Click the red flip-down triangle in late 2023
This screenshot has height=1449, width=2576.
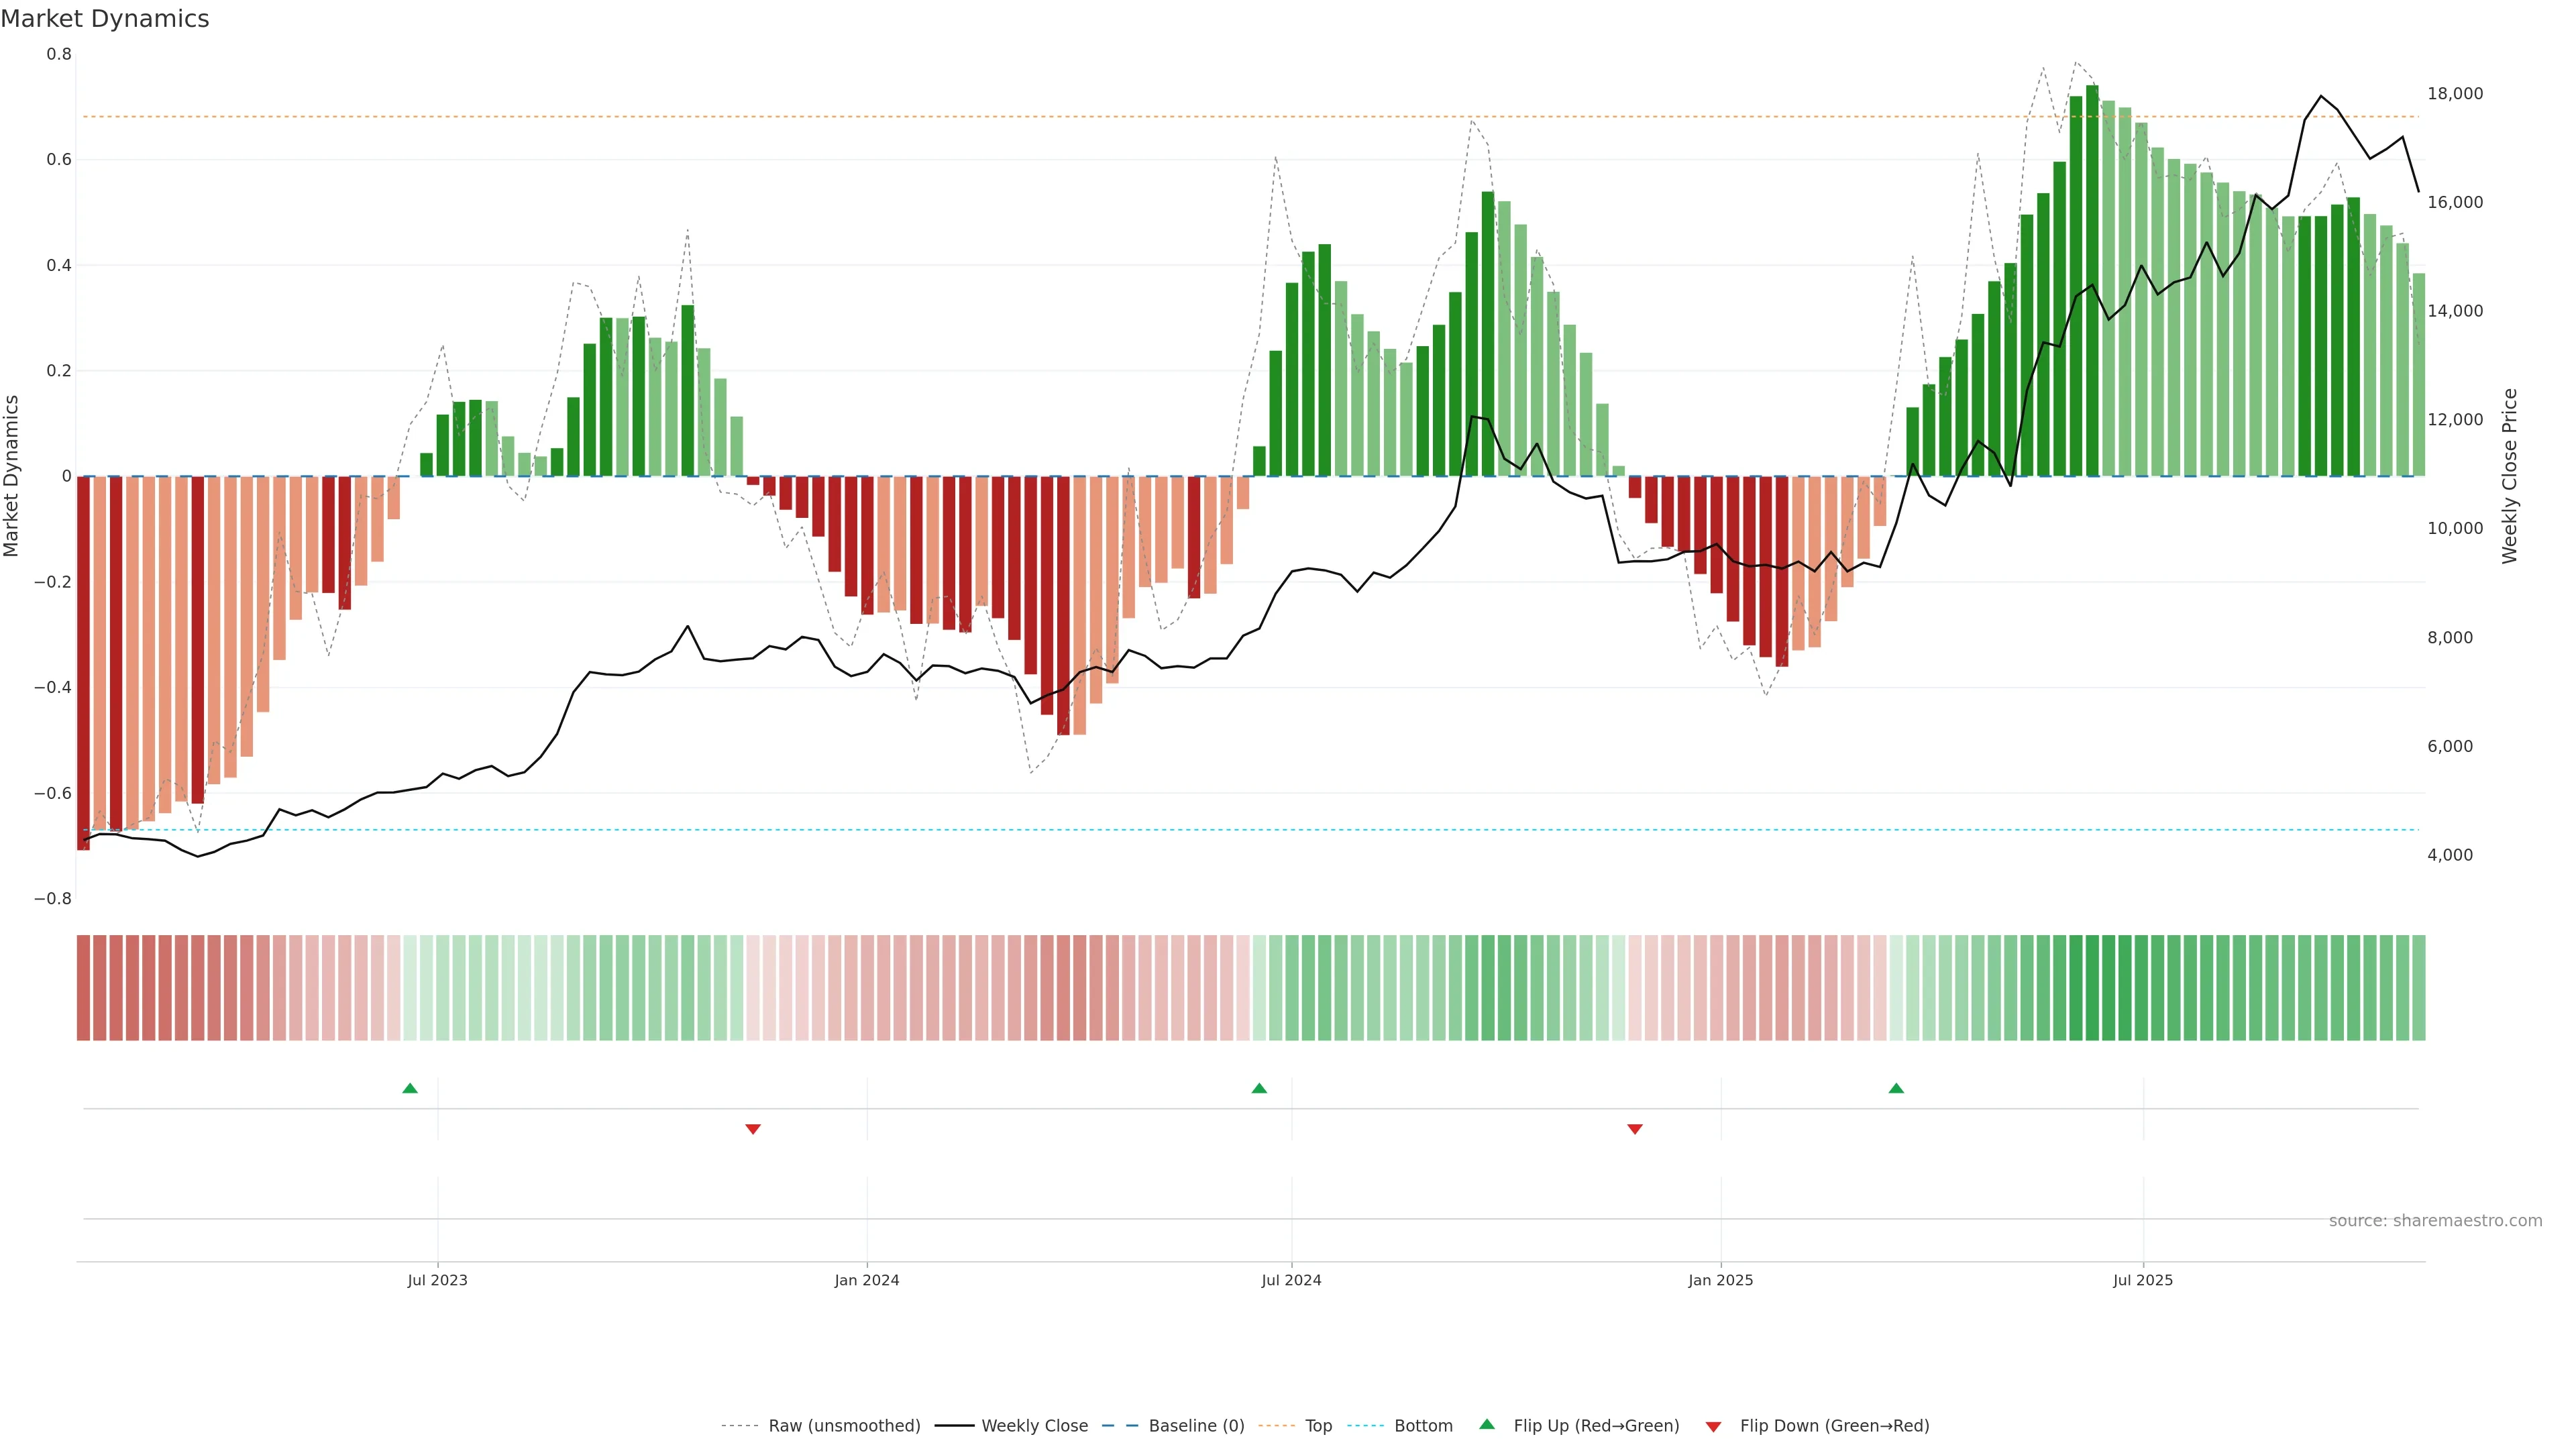point(753,1129)
